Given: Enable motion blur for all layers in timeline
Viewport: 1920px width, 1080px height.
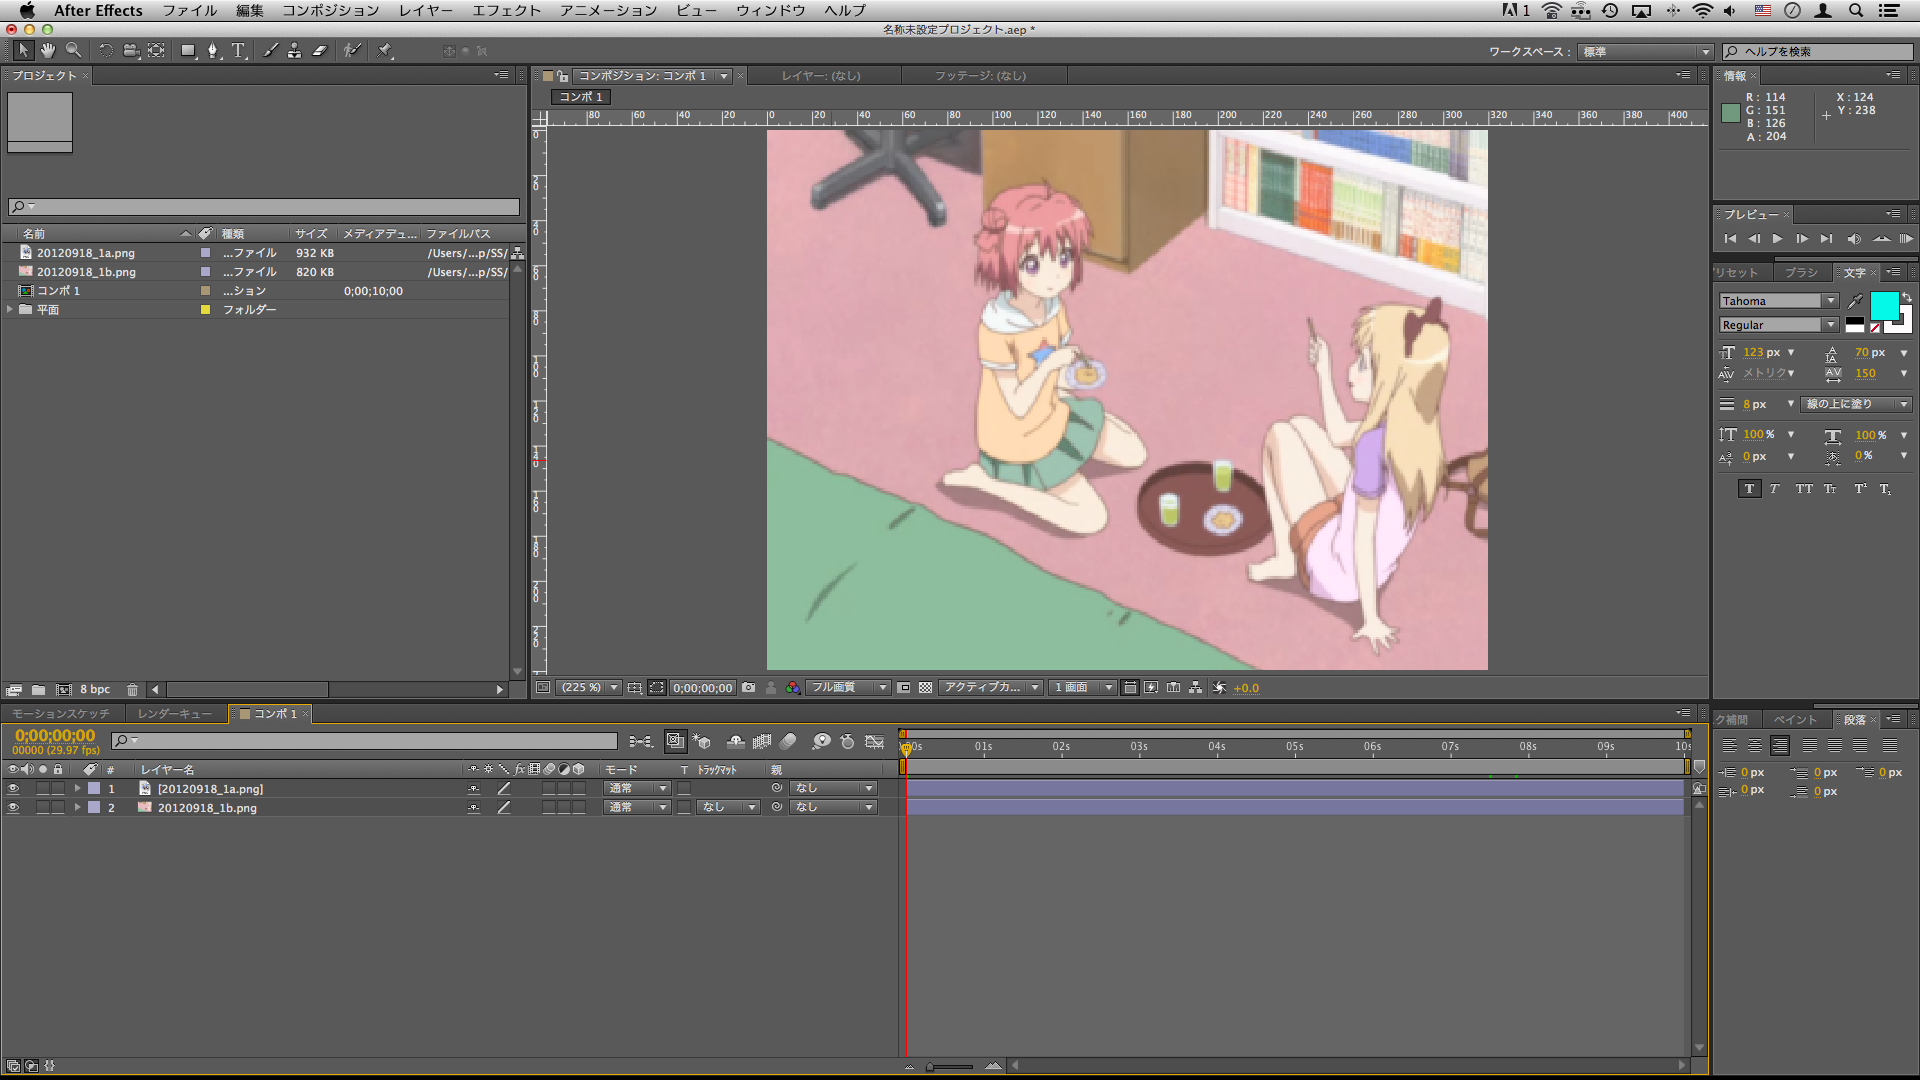Looking at the screenshot, I should (x=788, y=741).
